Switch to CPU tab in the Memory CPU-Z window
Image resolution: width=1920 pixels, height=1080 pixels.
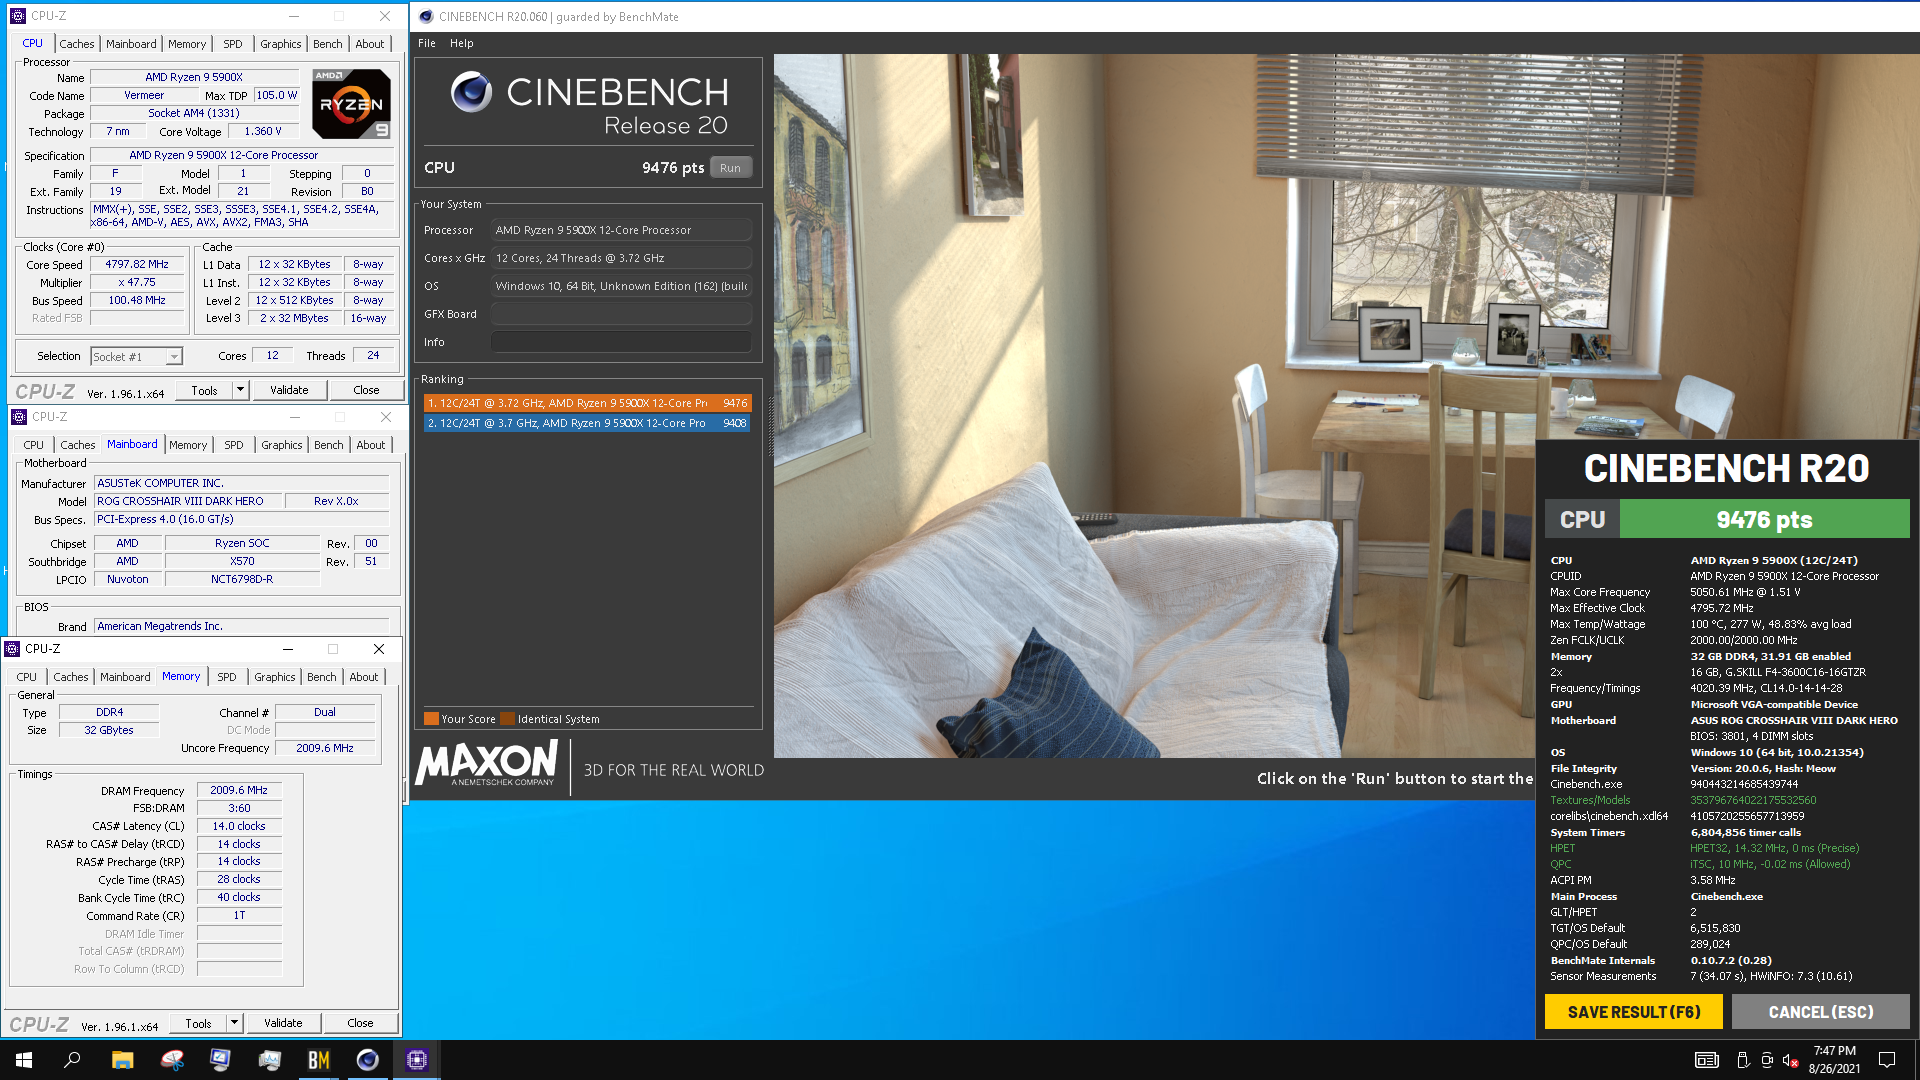click(26, 677)
